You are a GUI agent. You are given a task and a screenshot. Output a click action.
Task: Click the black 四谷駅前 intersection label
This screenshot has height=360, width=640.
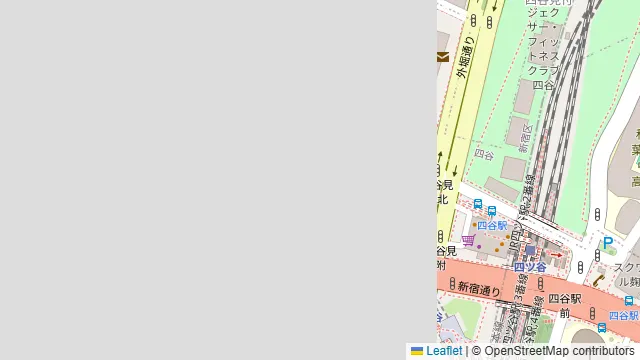pyautogui.click(x=565, y=306)
